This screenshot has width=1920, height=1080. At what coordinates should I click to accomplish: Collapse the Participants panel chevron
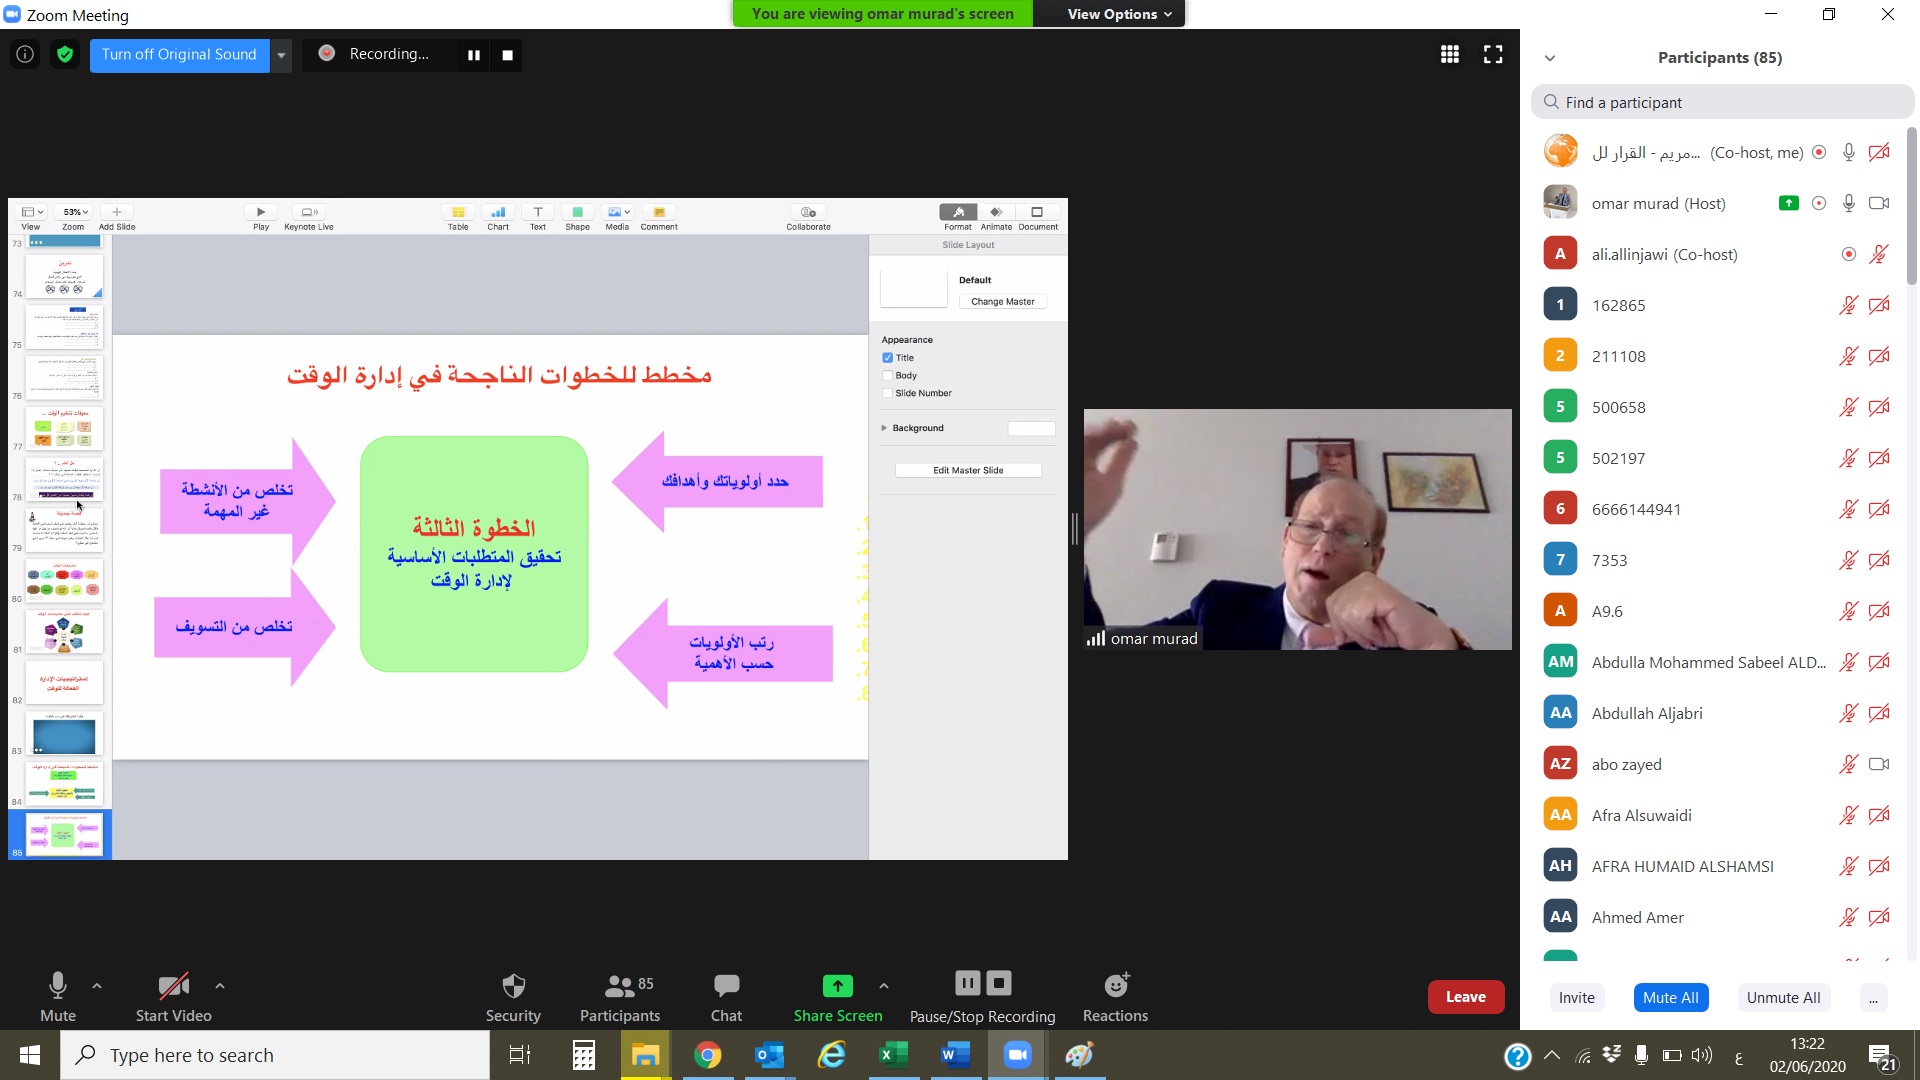(x=1550, y=58)
